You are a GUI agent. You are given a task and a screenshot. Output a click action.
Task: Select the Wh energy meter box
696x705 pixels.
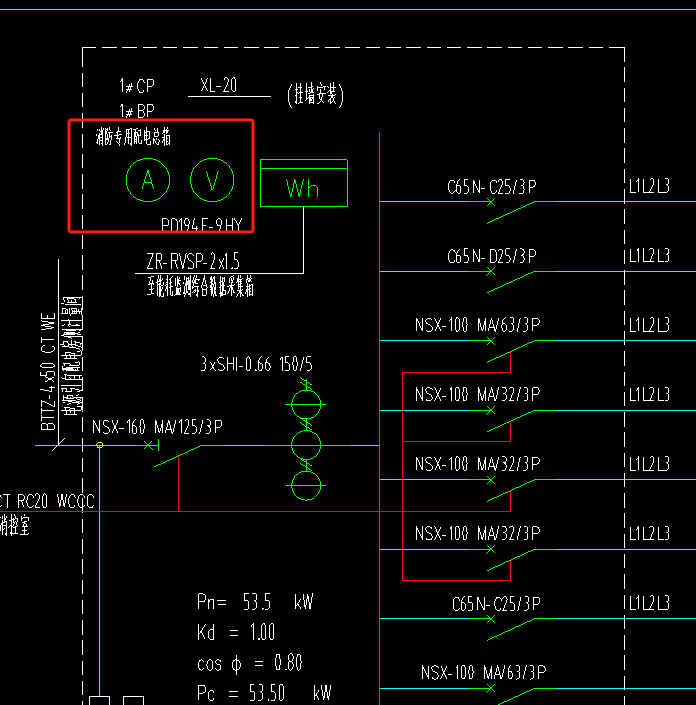(304, 183)
